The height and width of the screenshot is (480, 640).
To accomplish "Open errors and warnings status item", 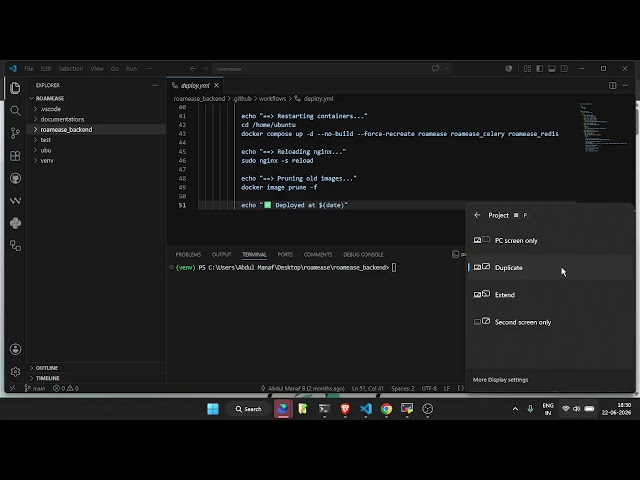I will point(66,388).
